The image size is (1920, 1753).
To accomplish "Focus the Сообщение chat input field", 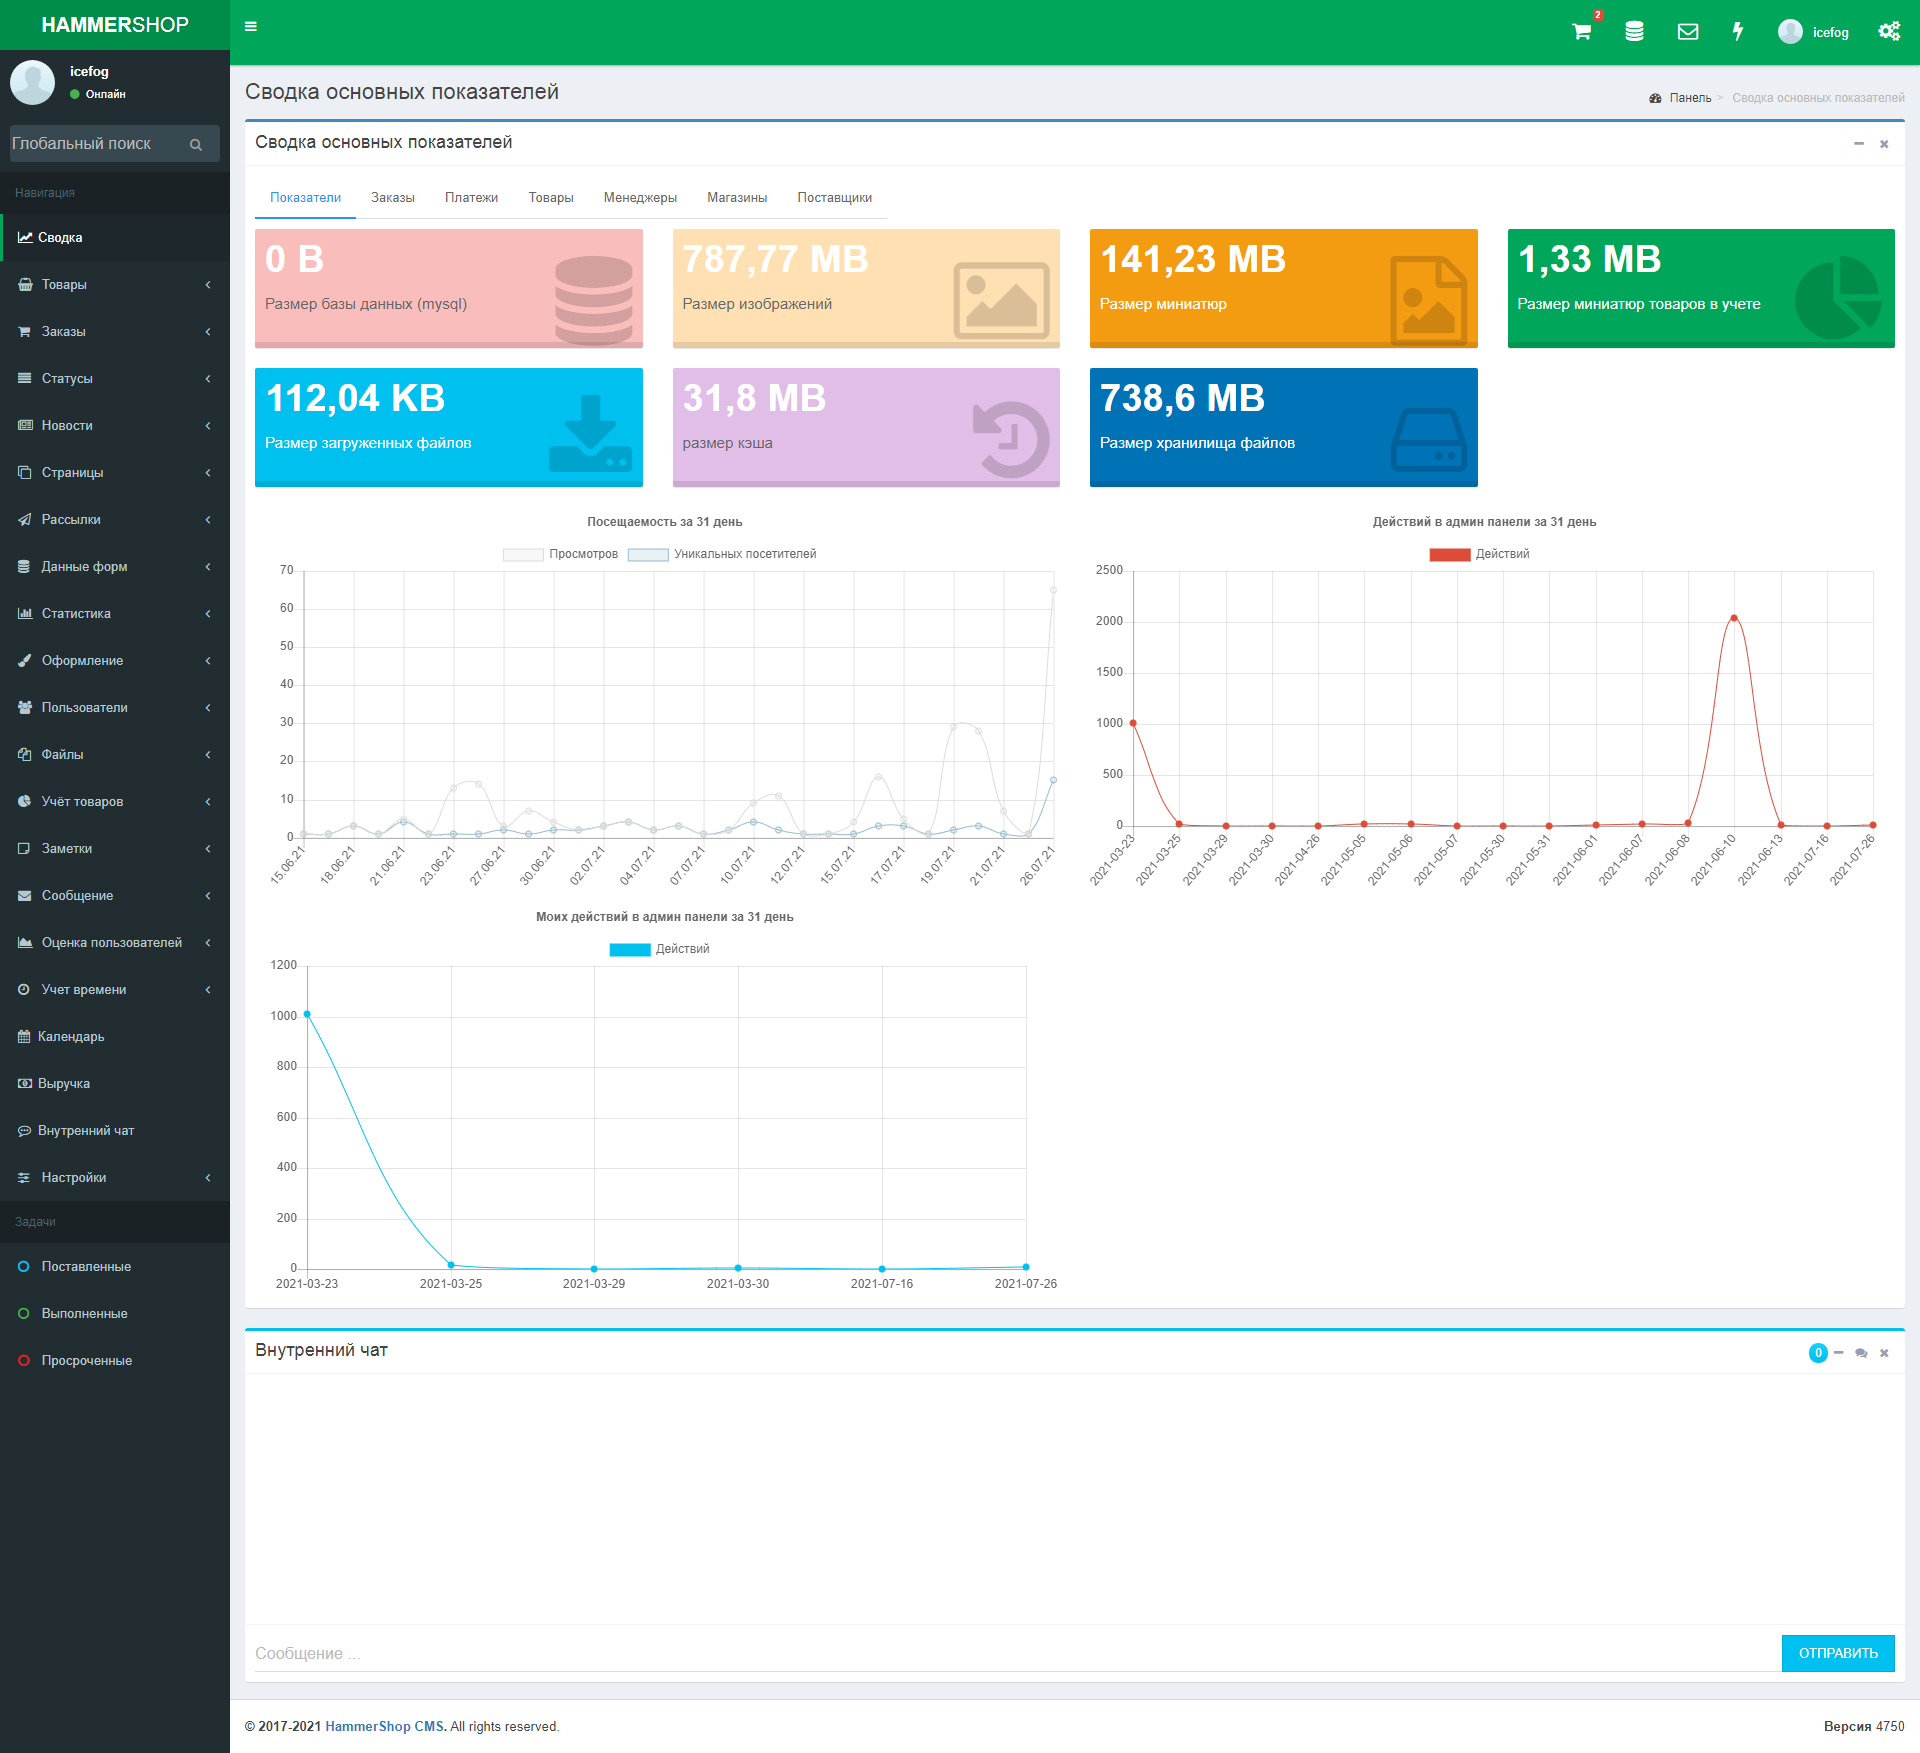I will pyautogui.click(x=1012, y=1653).
